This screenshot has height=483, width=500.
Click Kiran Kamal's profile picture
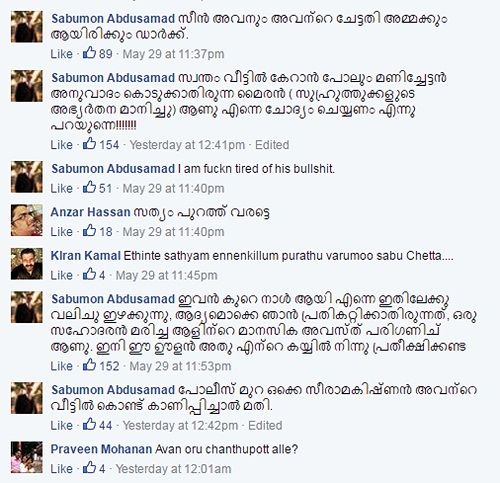(x=27, y=264)
